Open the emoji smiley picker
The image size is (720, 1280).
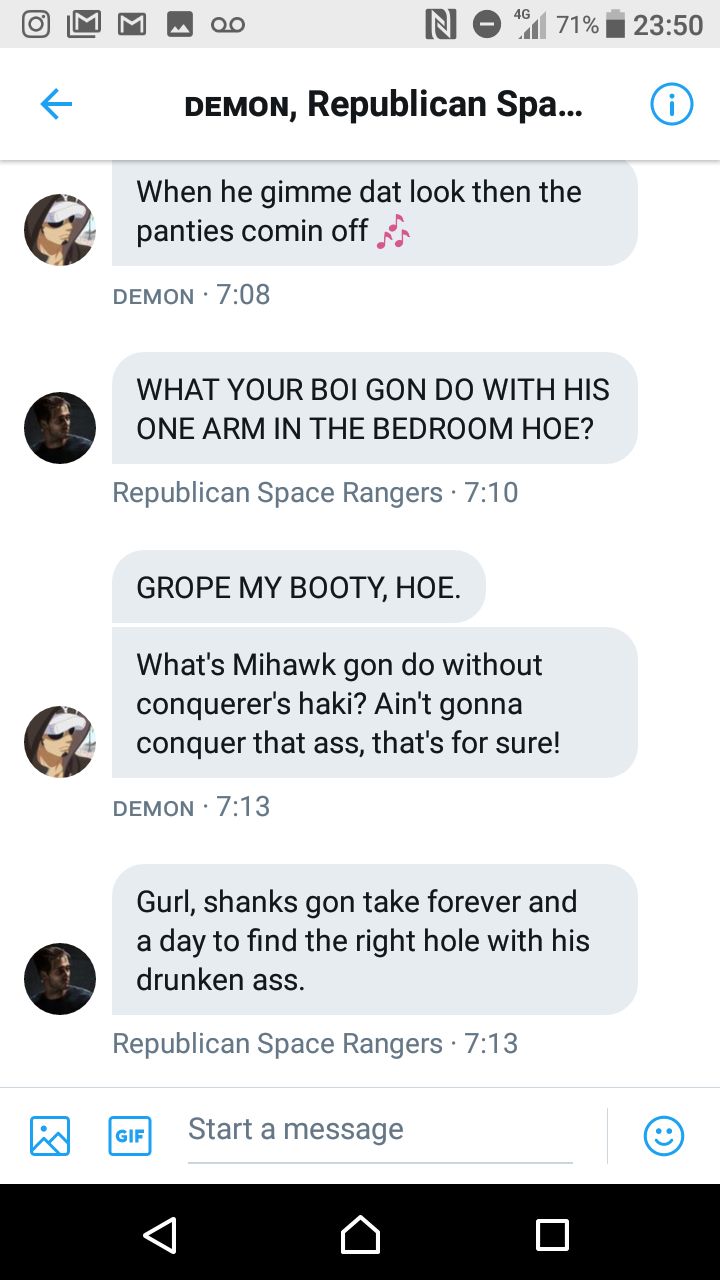664,1136
